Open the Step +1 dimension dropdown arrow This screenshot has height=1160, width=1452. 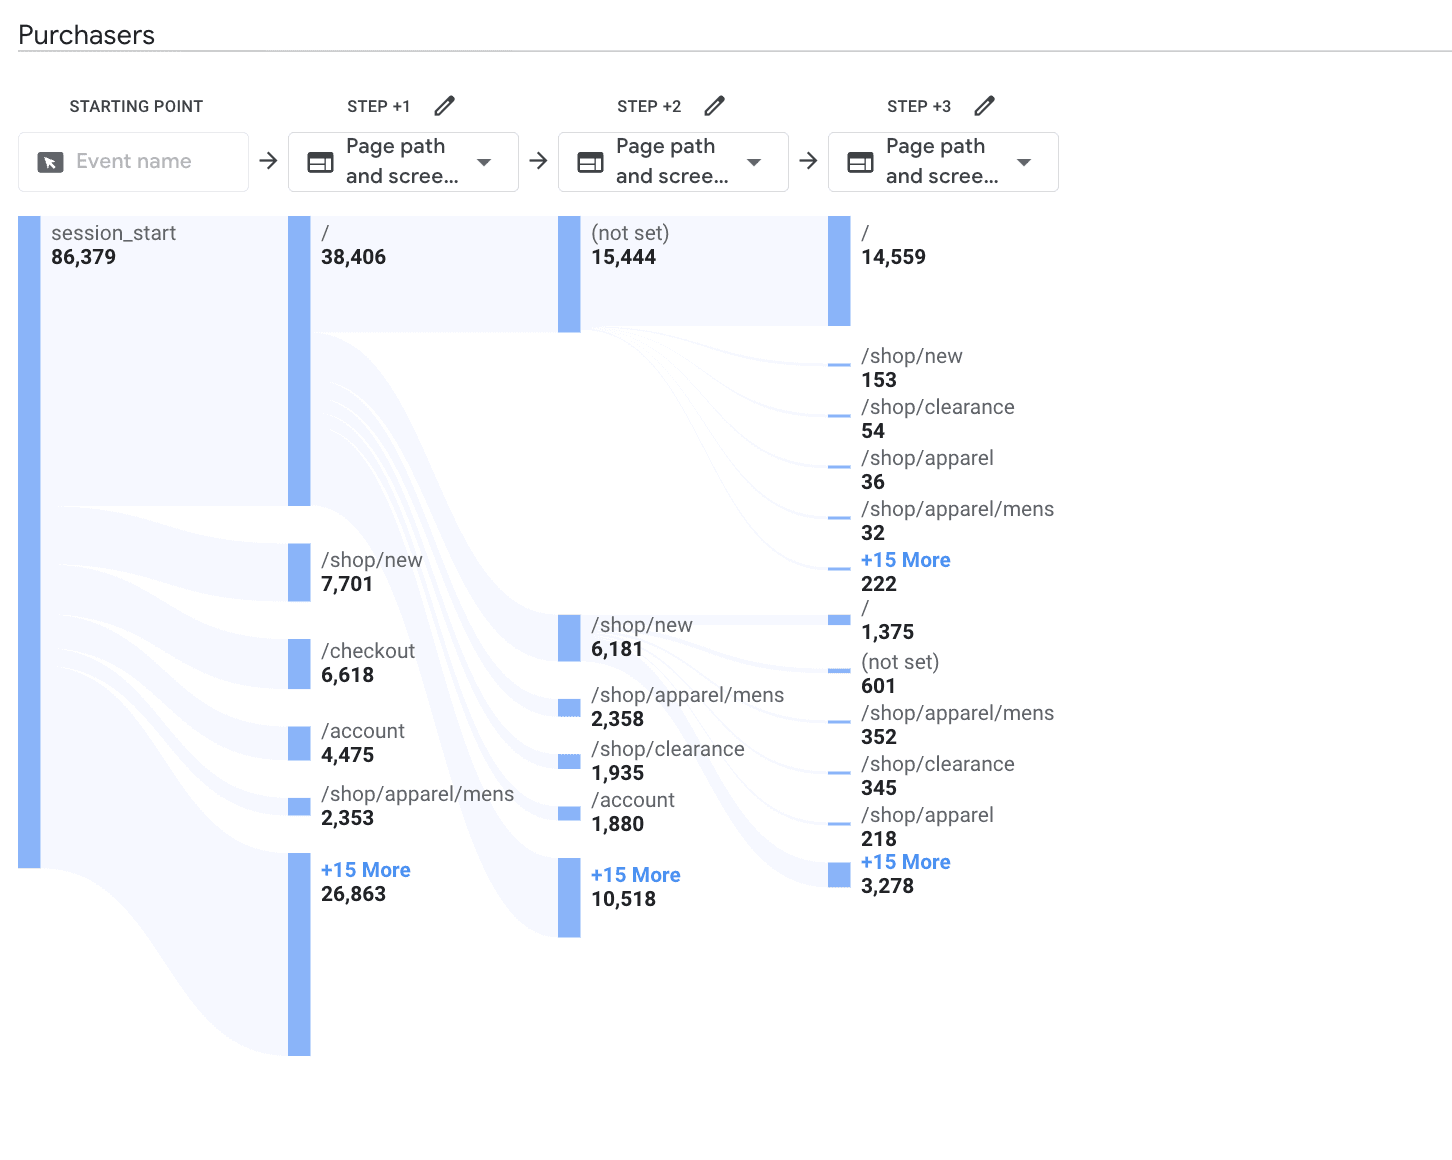tap(484, 162)
